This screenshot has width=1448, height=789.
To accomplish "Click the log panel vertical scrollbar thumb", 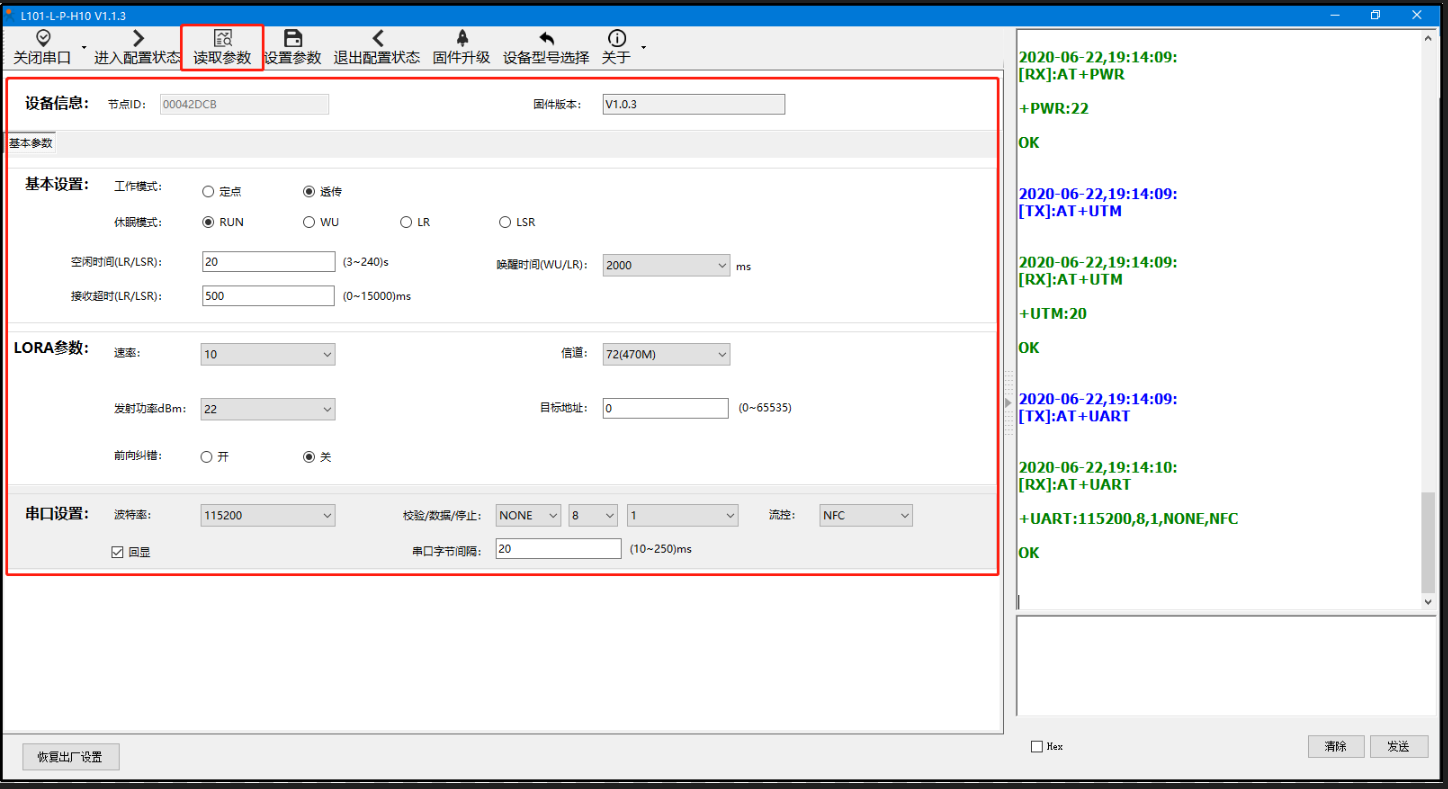I will point(1427,542).
